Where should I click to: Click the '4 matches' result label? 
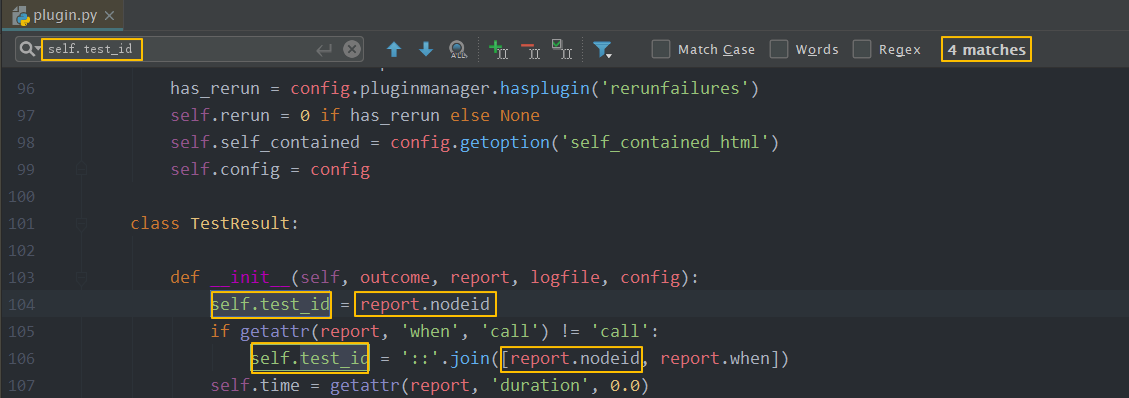pos(986,50)
